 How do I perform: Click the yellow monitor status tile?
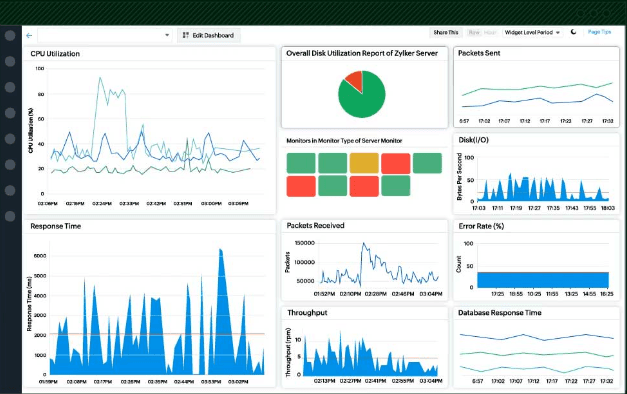coord(364,163)
